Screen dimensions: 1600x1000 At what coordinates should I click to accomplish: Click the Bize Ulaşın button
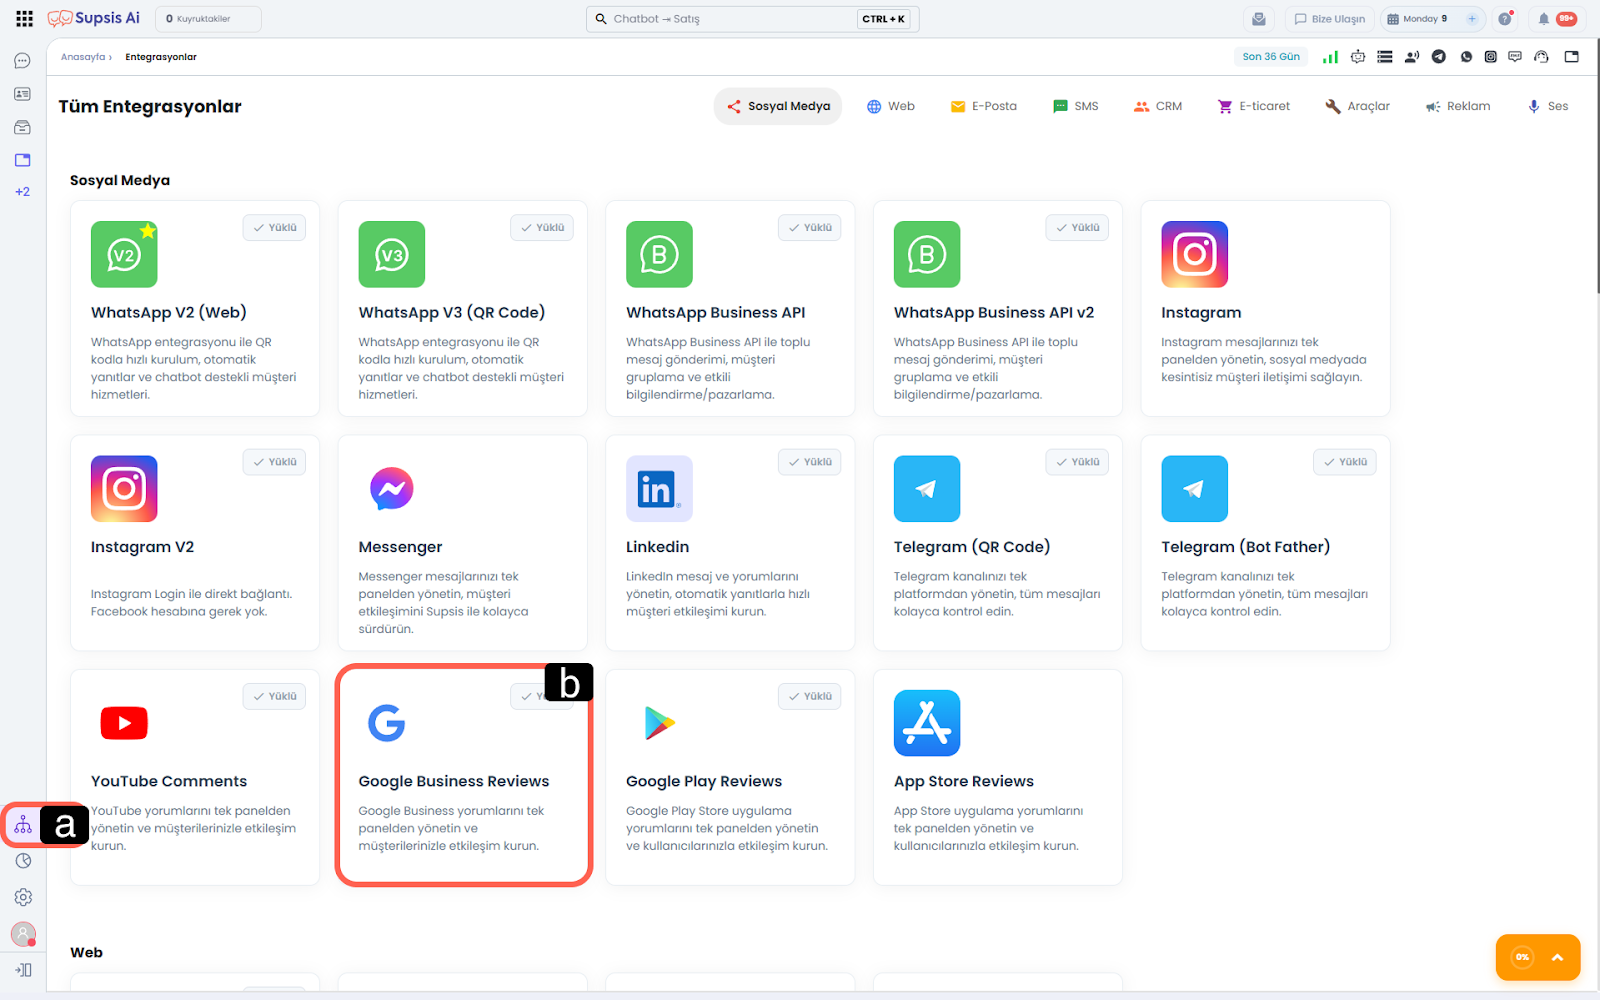pos(1328,19)
